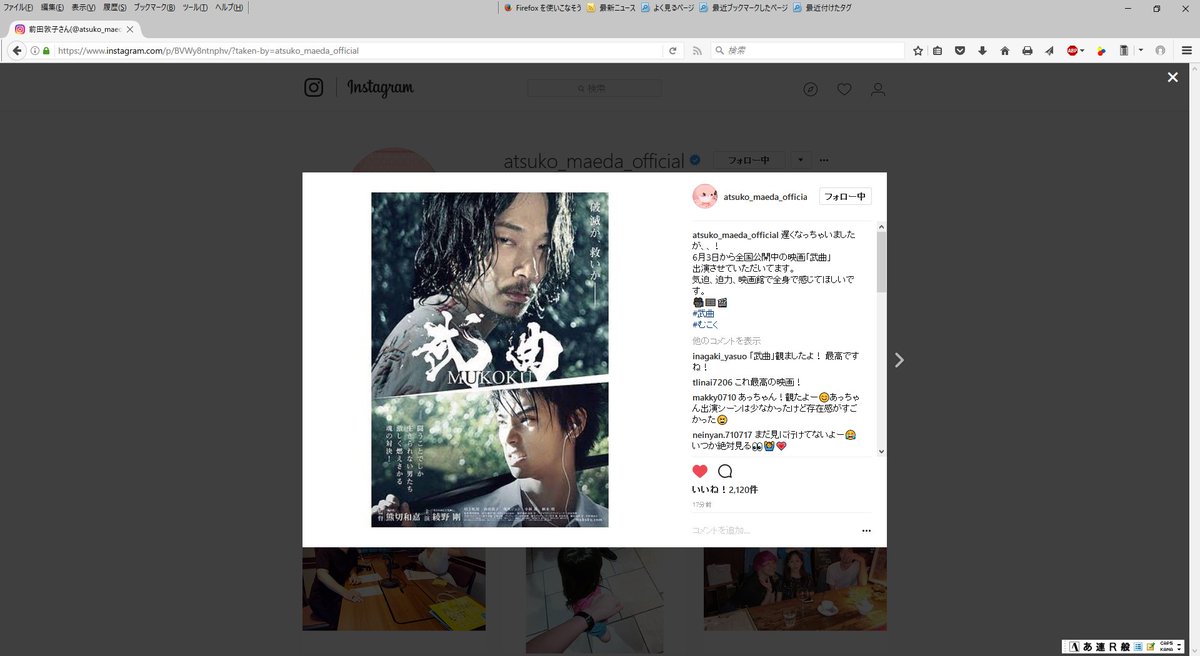Viewport: 1200px width, 656px height.
Task: Like the post with the red heart
Action: pyautogui.click(x=700, y=471)
